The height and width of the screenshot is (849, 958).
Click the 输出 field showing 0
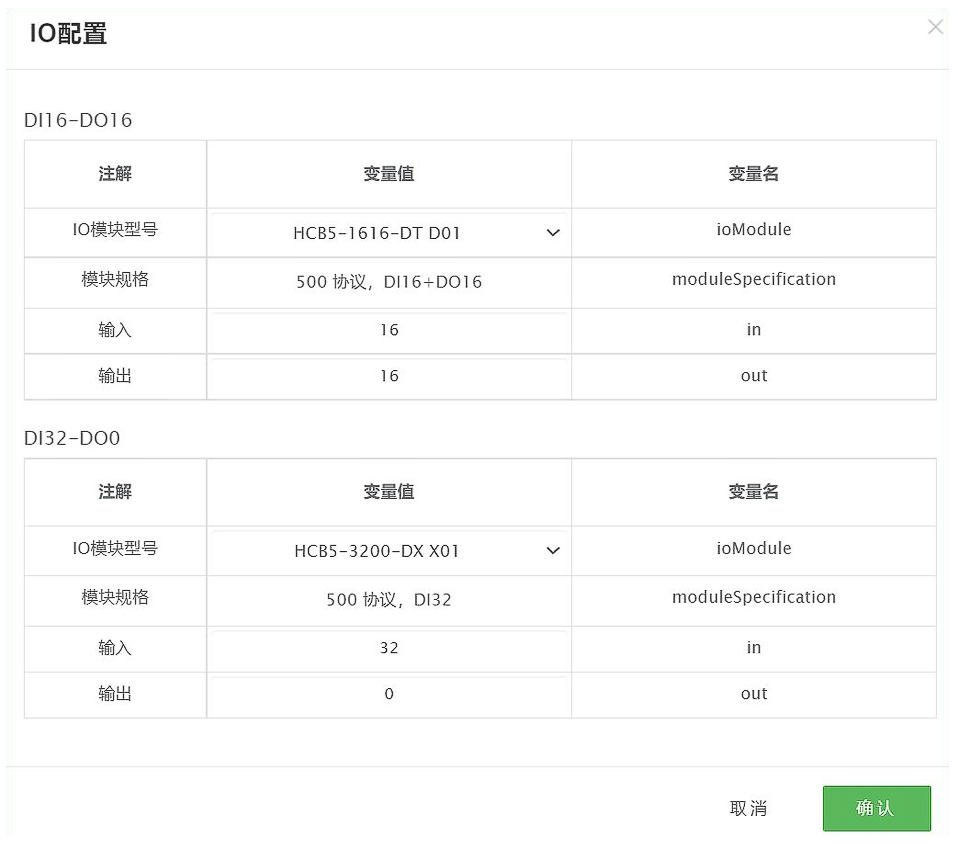click(x=388, y=694)
